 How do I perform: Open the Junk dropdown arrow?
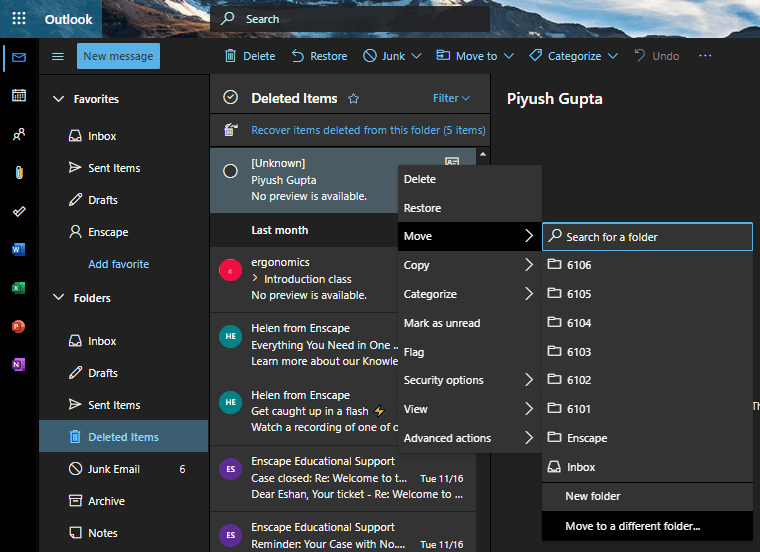pos(416,56)
